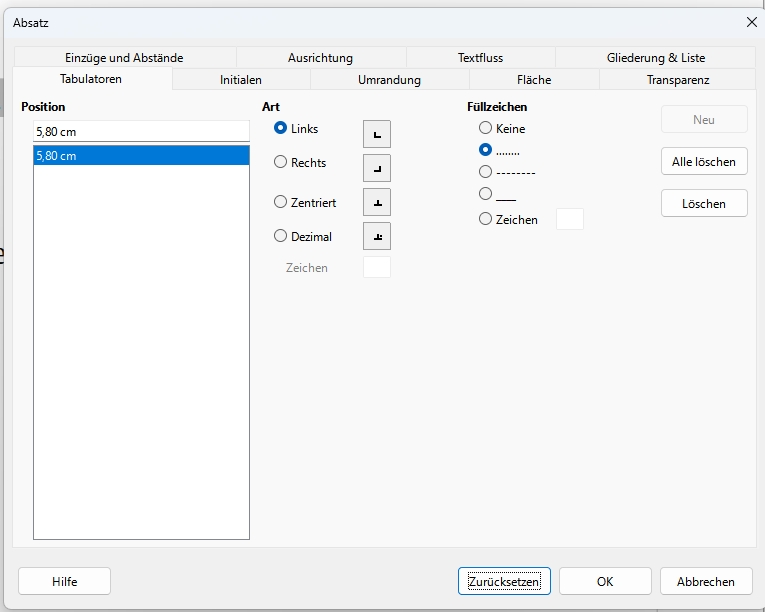Enable the custom Zeichen fill character option
The image size is (765, 612).
click(x=486, y=219)
